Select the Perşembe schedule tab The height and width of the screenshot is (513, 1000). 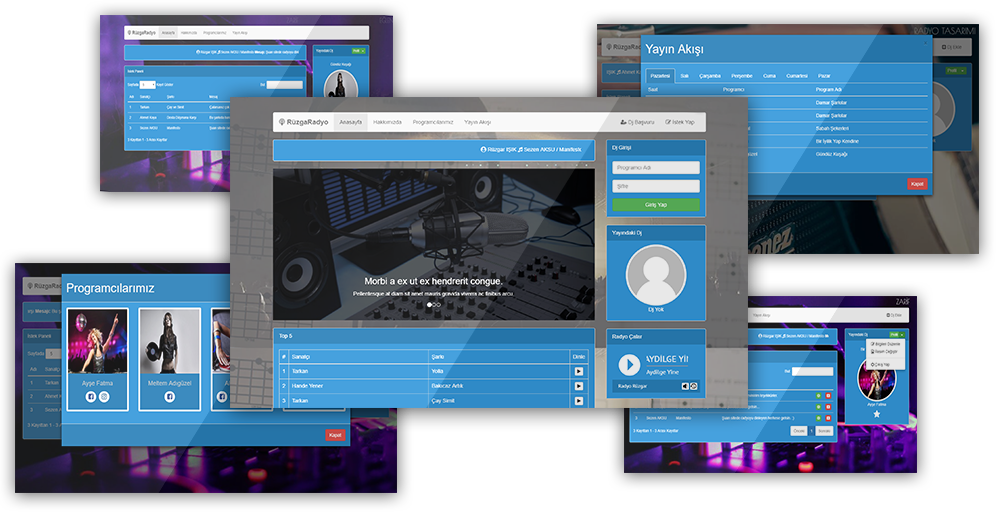pyautogui.click(x=742, y=75)
